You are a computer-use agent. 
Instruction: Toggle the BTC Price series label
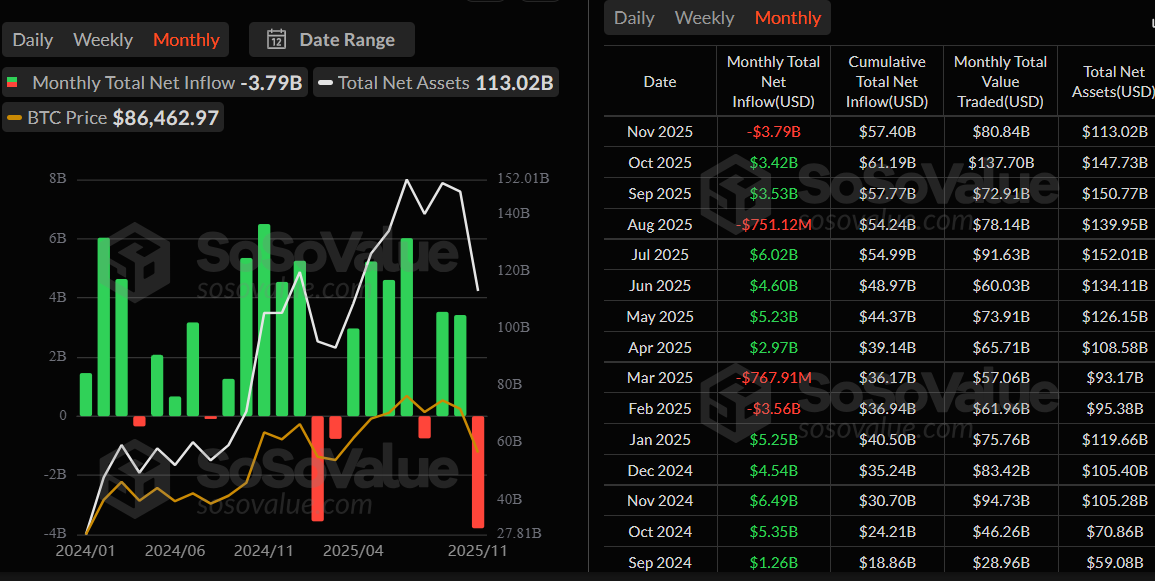tap(67, 118)
